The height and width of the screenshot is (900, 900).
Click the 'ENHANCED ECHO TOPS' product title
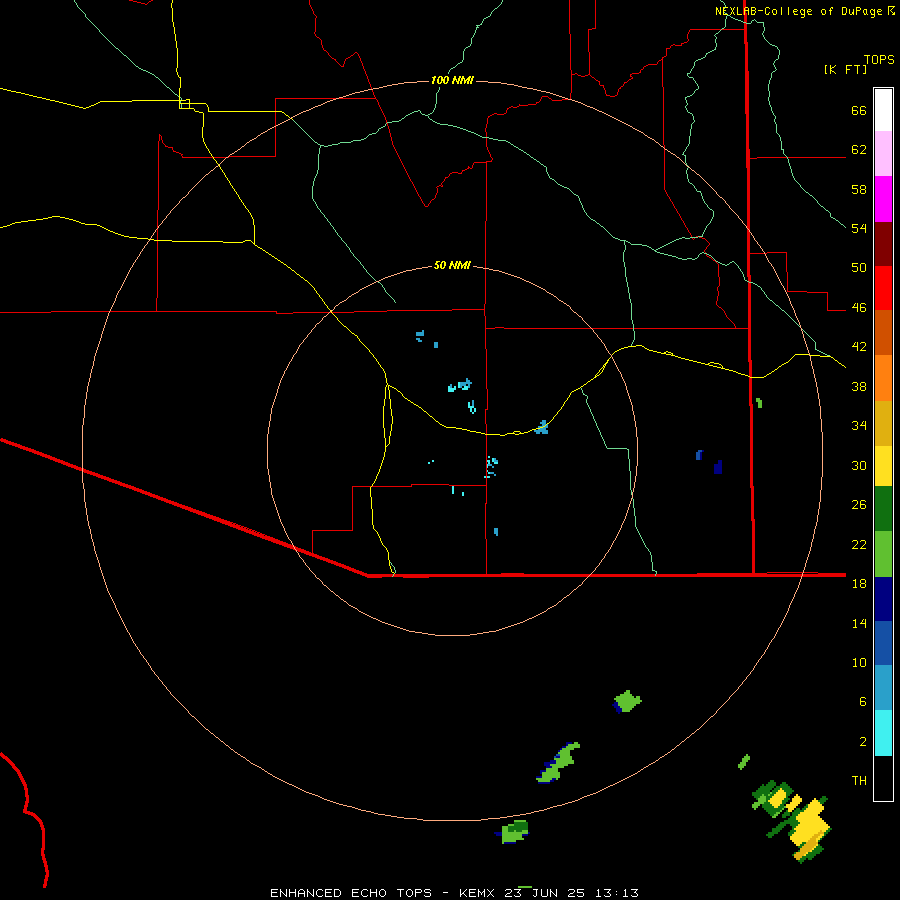tap(351, 893)
